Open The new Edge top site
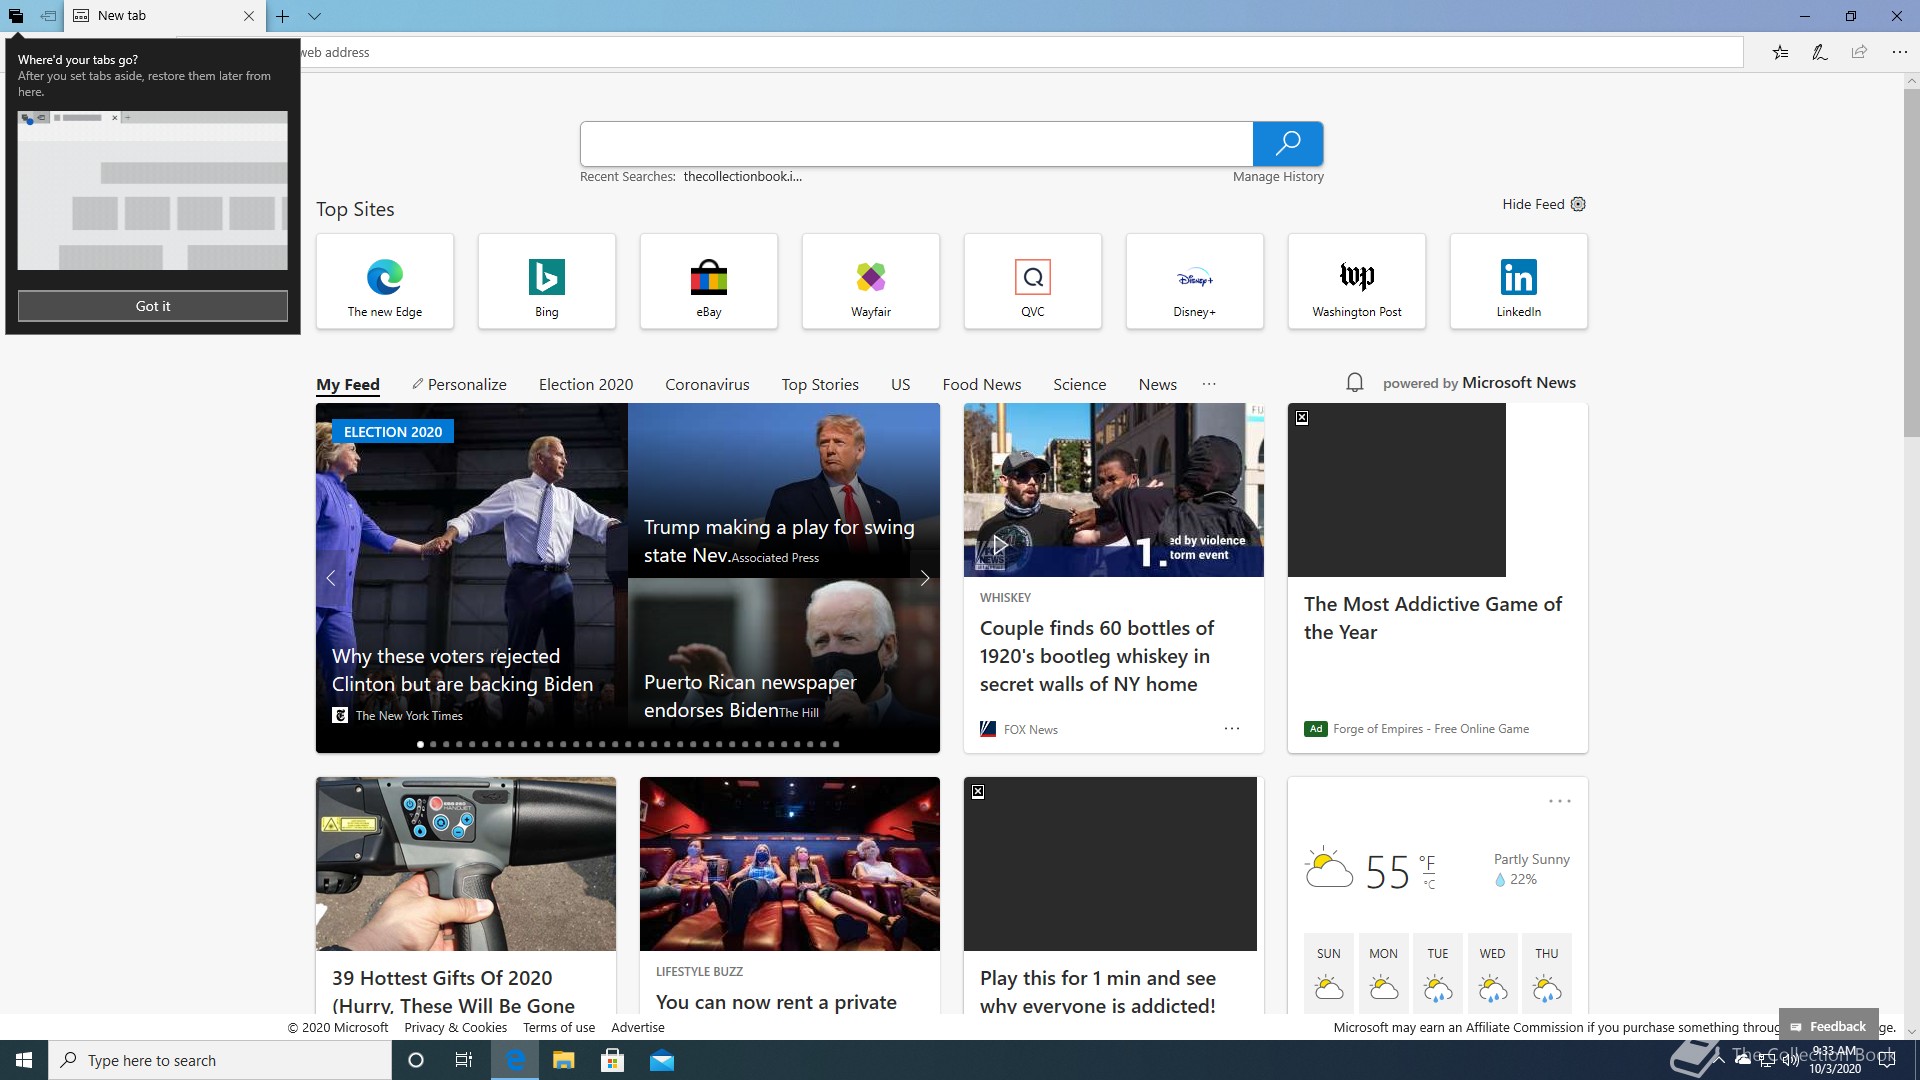This screenshot has width=1920, height=1080. click(x=385, y=281)
